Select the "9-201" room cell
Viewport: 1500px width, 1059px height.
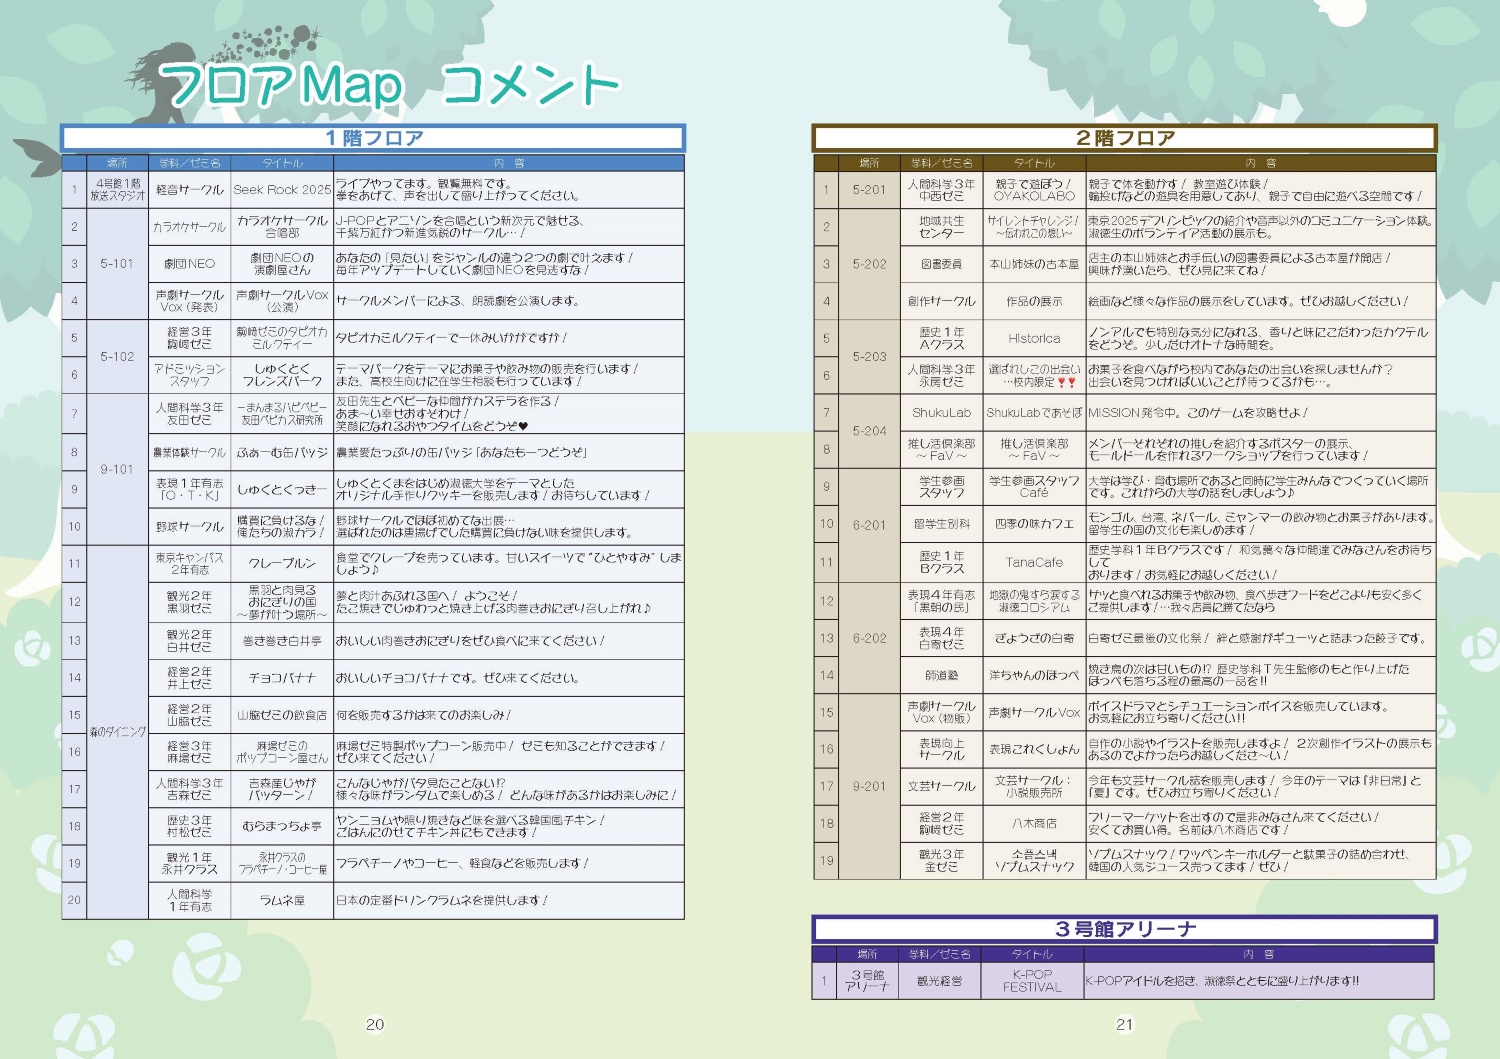(869, 786)
